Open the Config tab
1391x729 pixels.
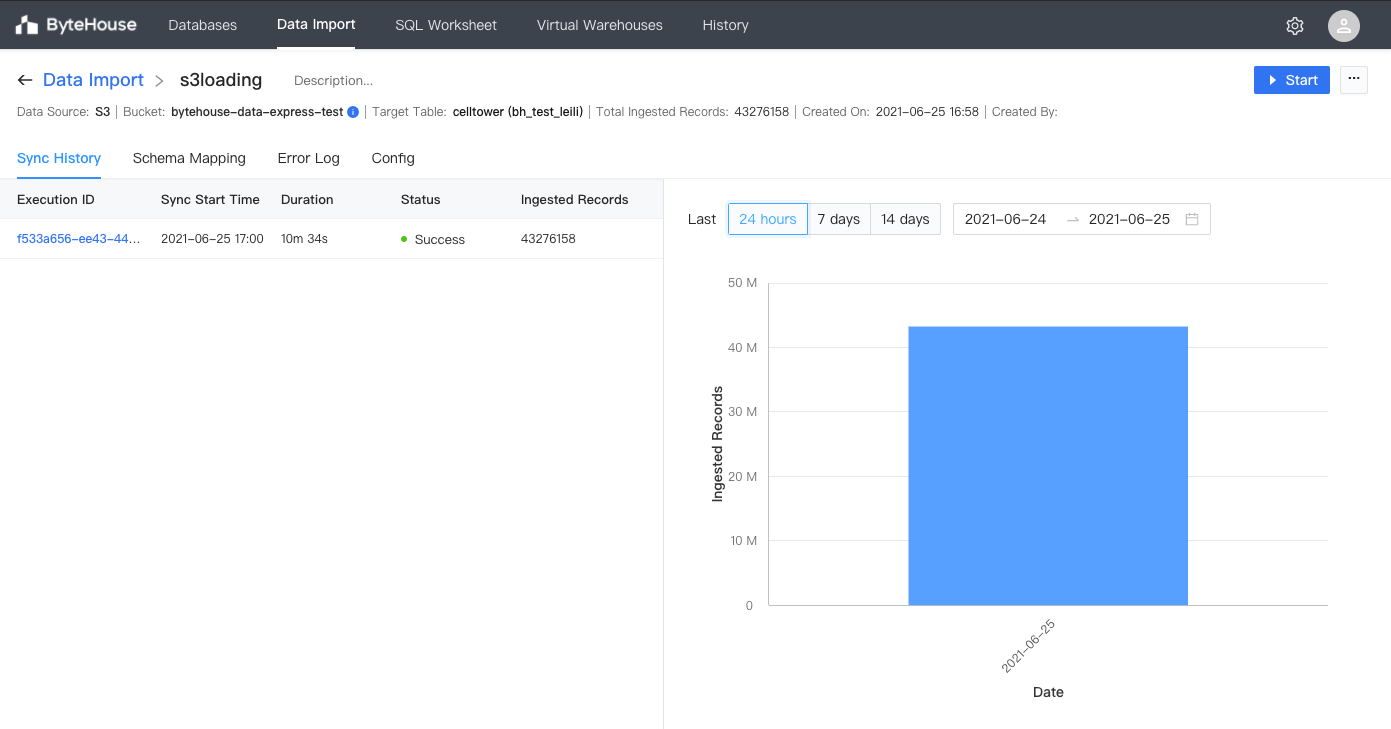[393, 158]
